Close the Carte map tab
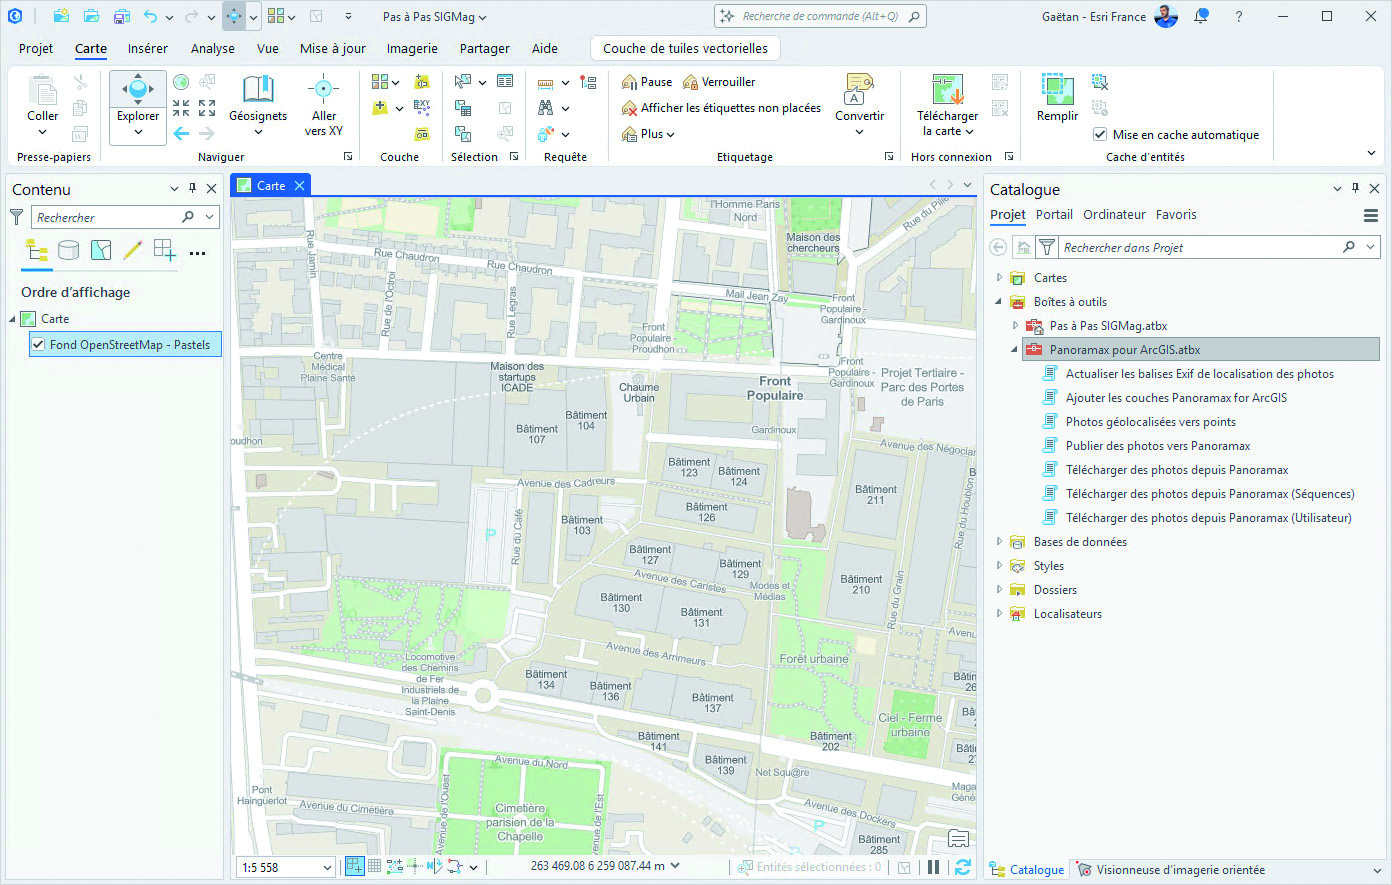 click(x=299, y=185)
